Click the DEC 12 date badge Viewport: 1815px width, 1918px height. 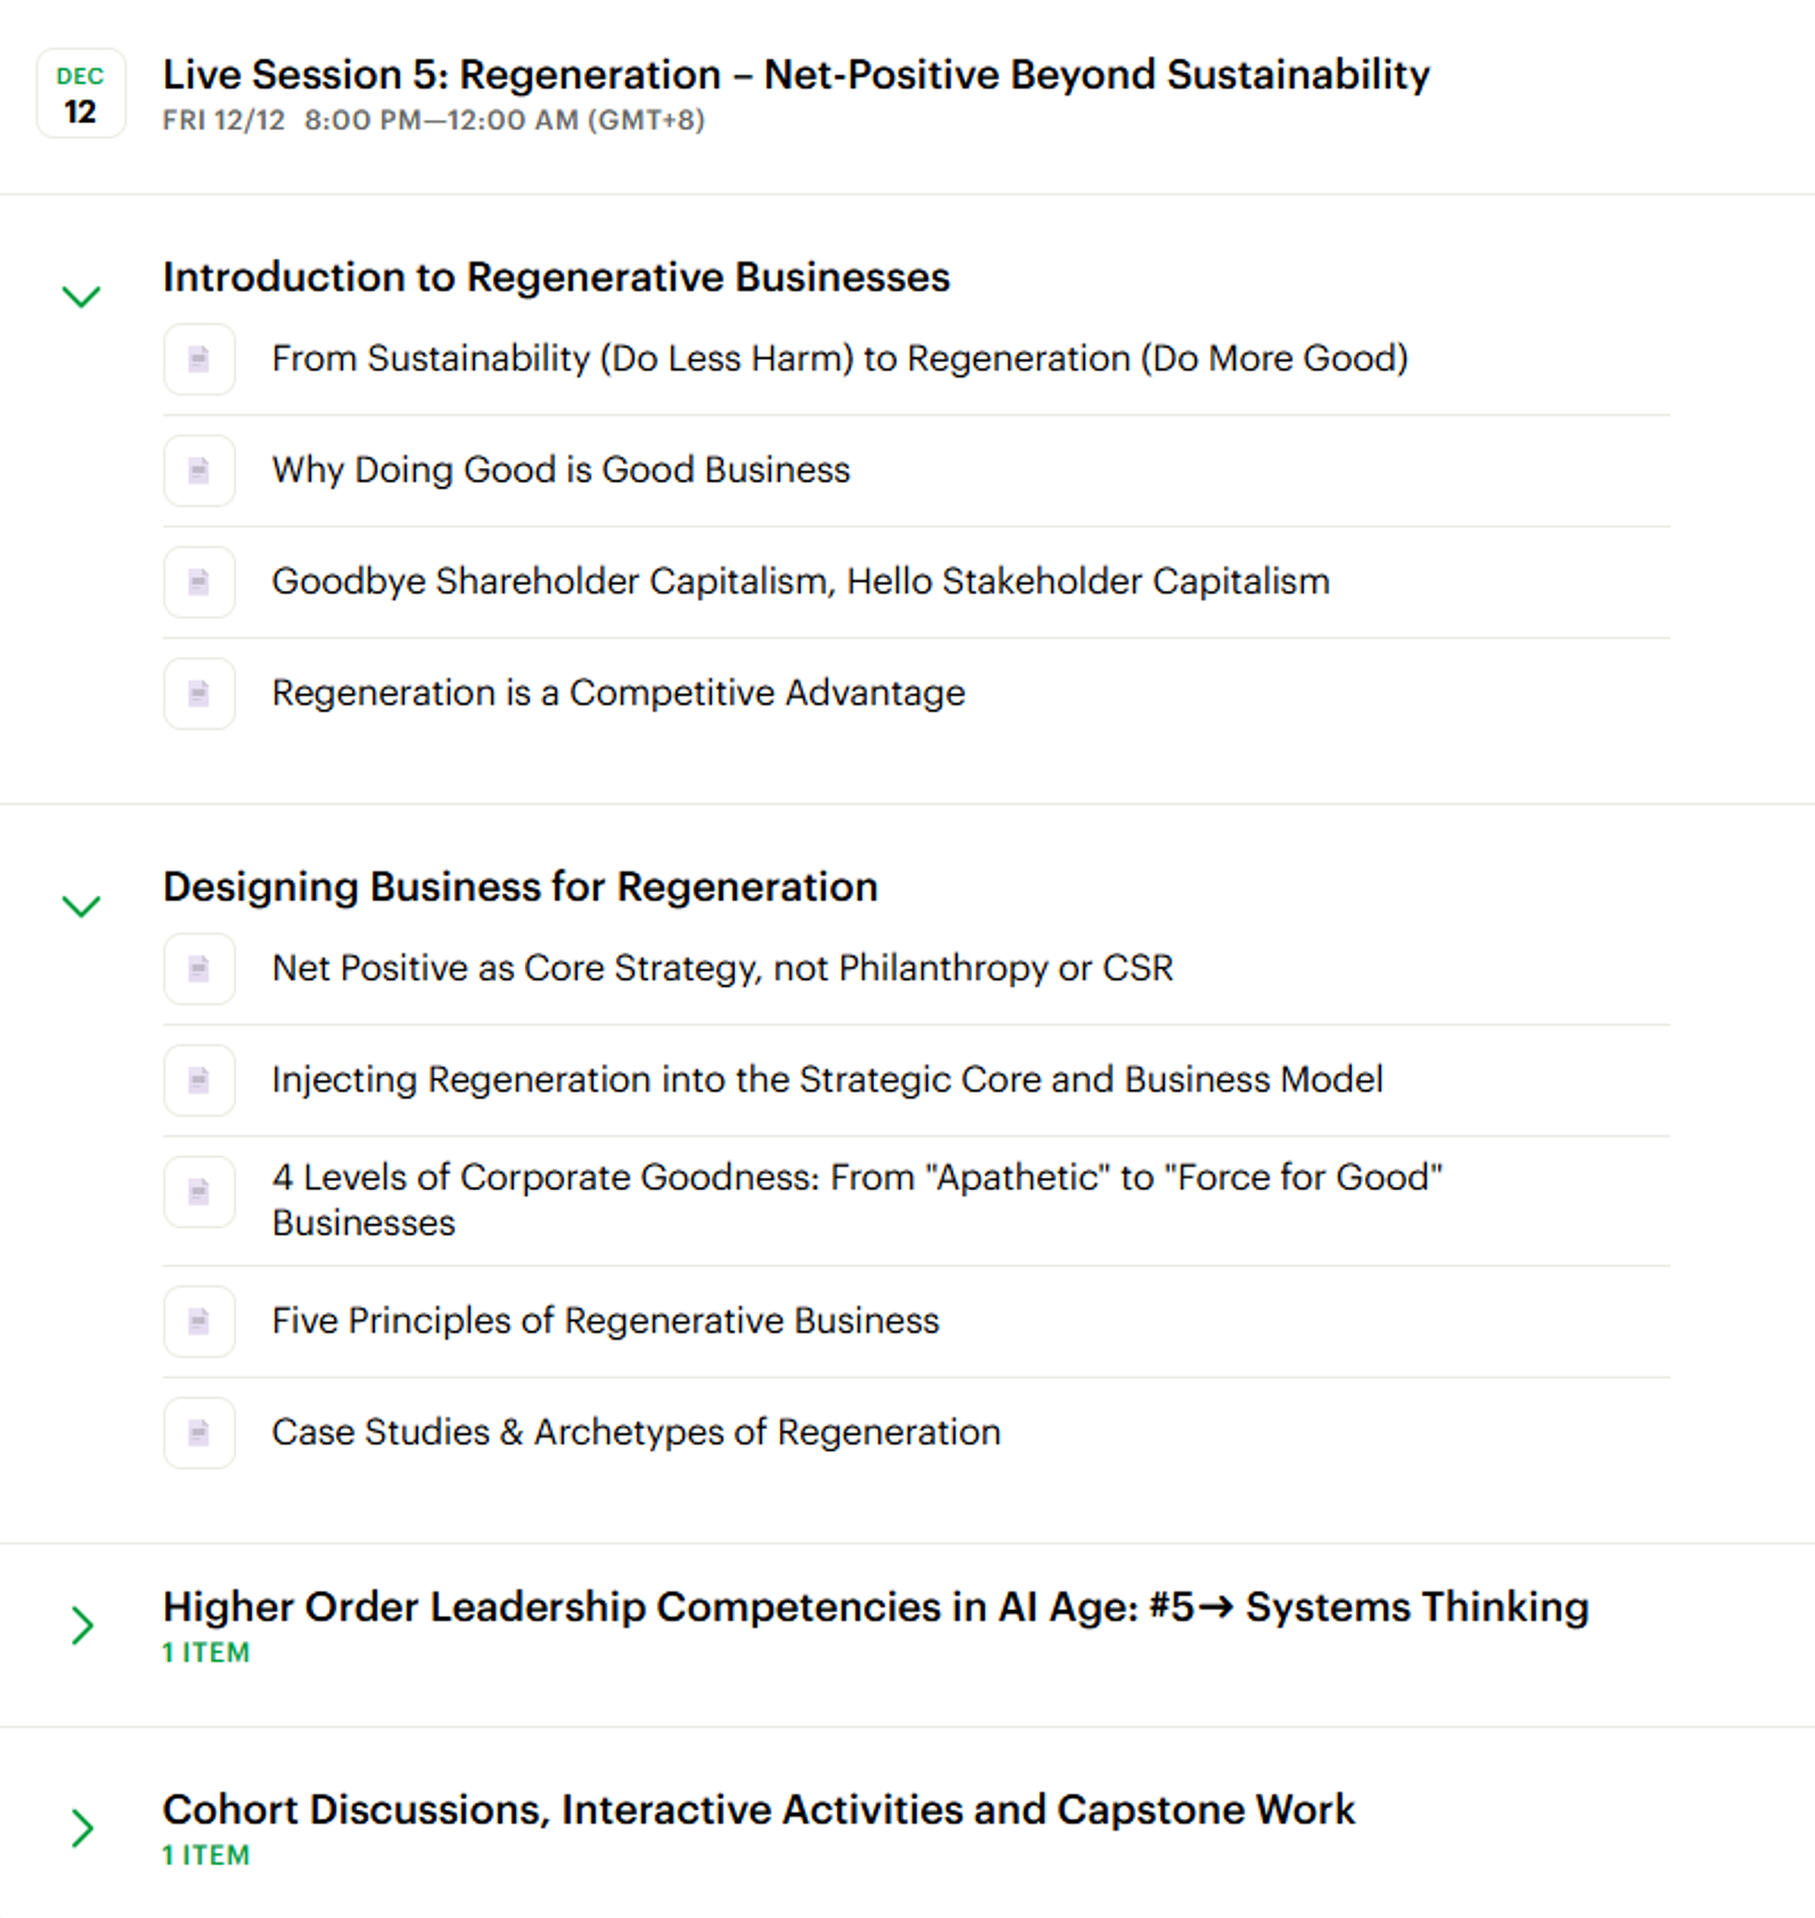point(81,93)
